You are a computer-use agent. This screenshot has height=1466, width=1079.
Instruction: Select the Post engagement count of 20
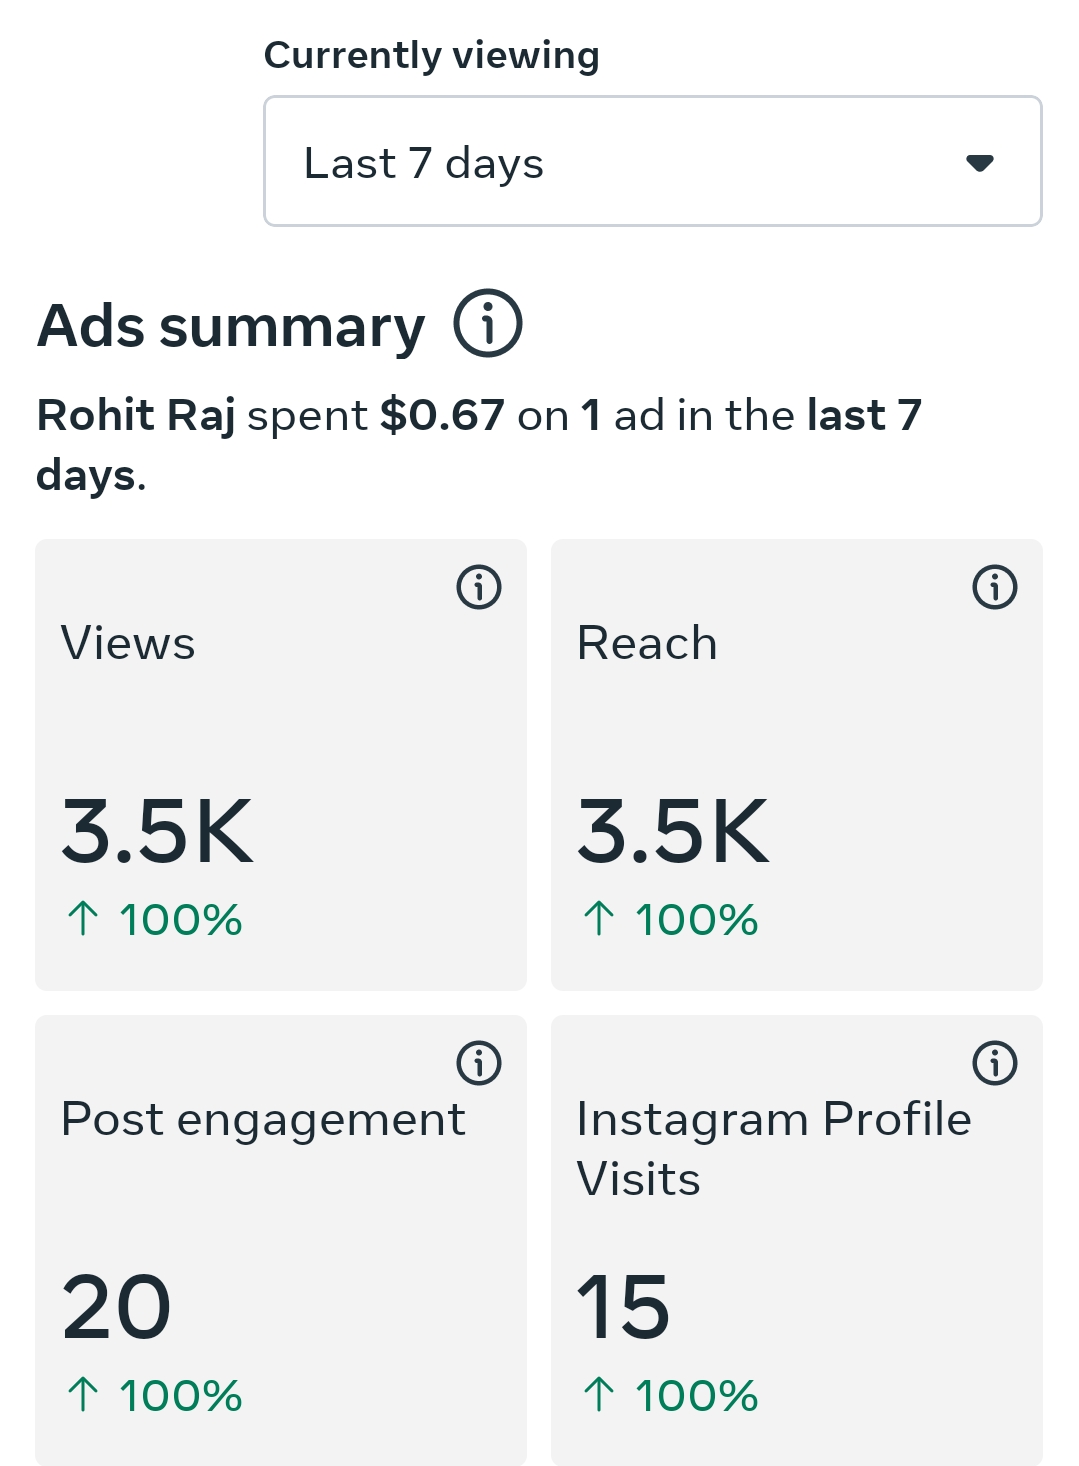(116, 1307)
